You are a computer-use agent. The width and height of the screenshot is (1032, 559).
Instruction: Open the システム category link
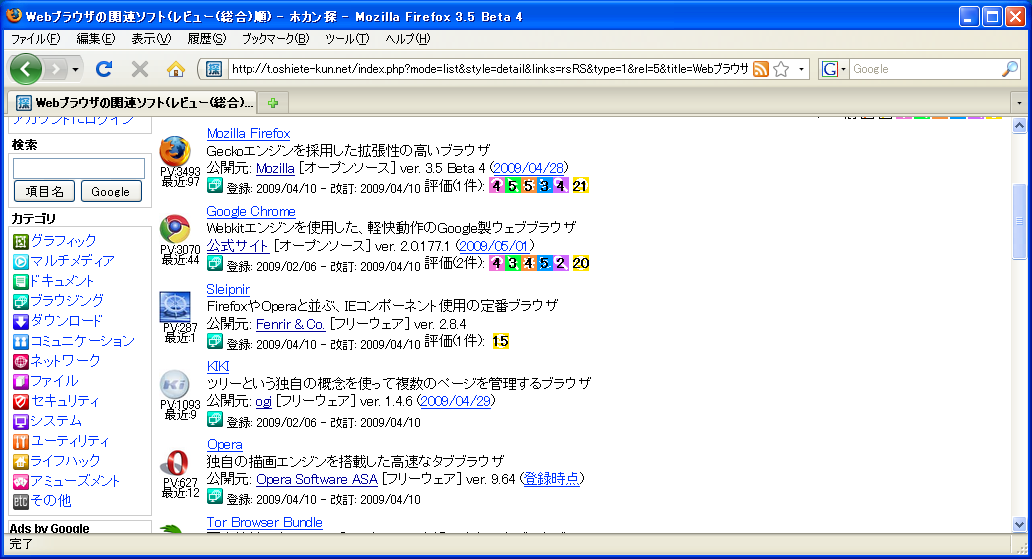pos(56,421)
